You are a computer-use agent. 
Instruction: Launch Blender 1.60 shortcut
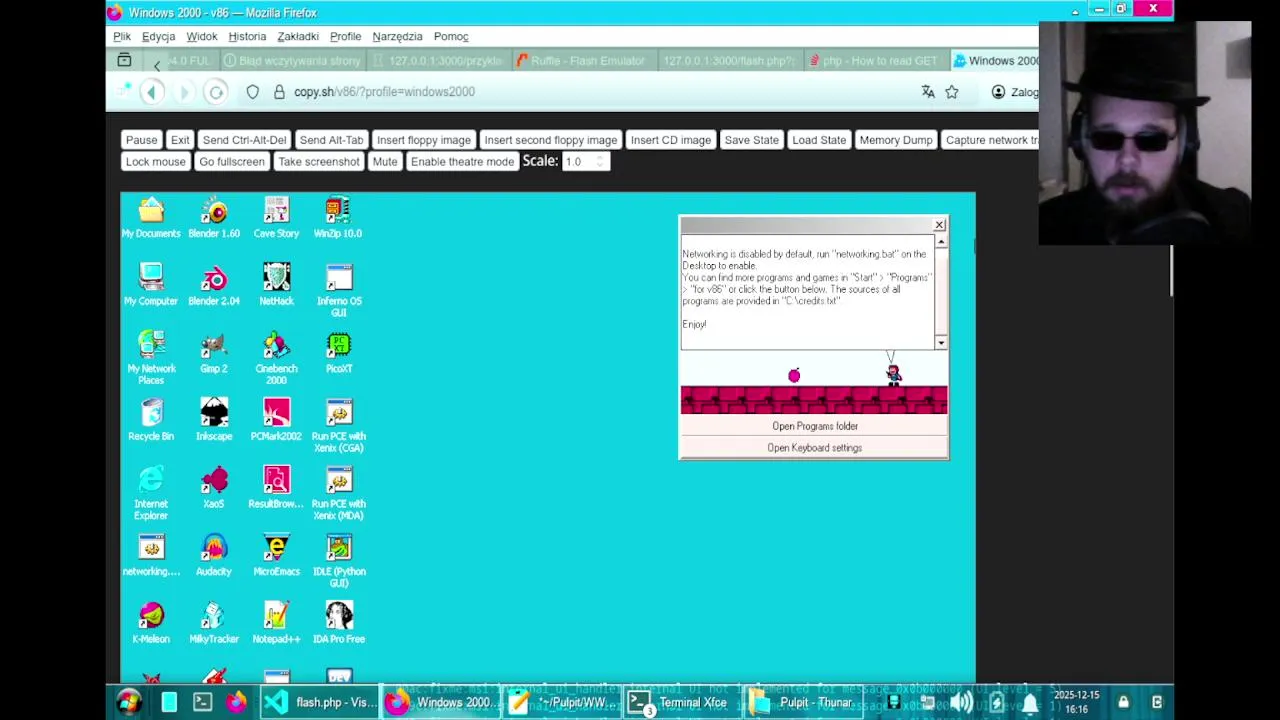point(214,217)
